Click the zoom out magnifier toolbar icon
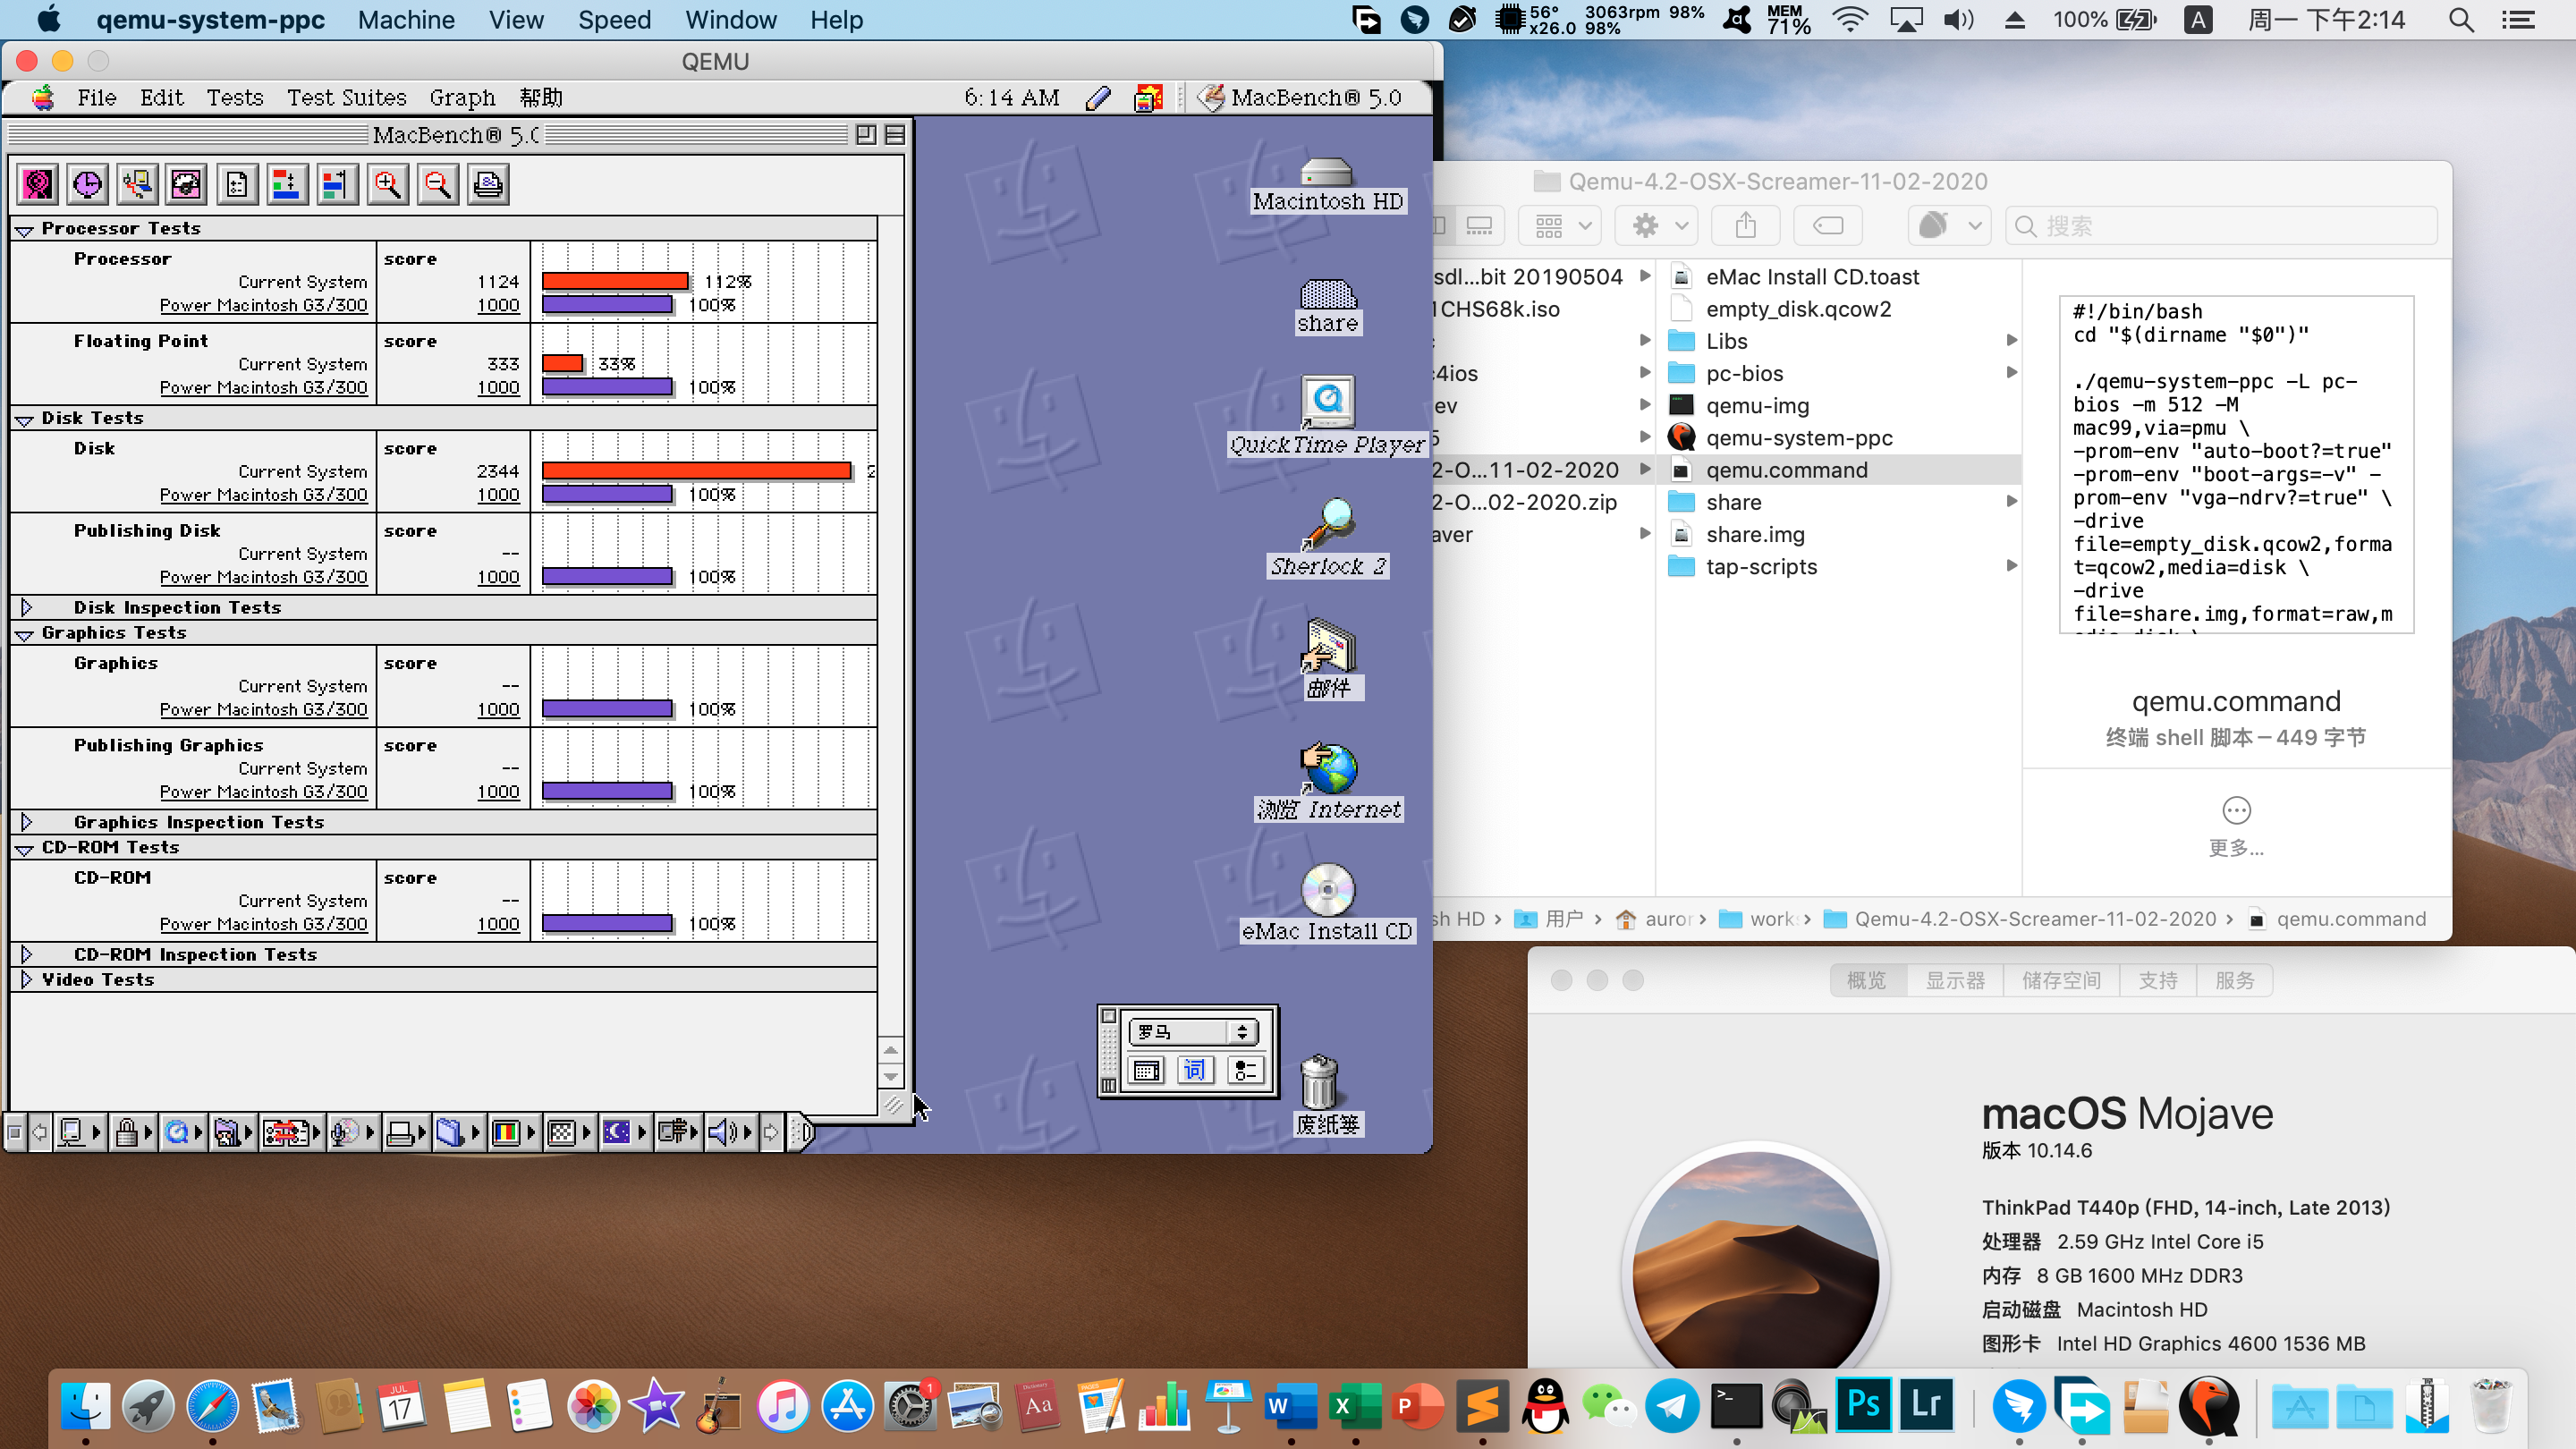 pos(437,184)
